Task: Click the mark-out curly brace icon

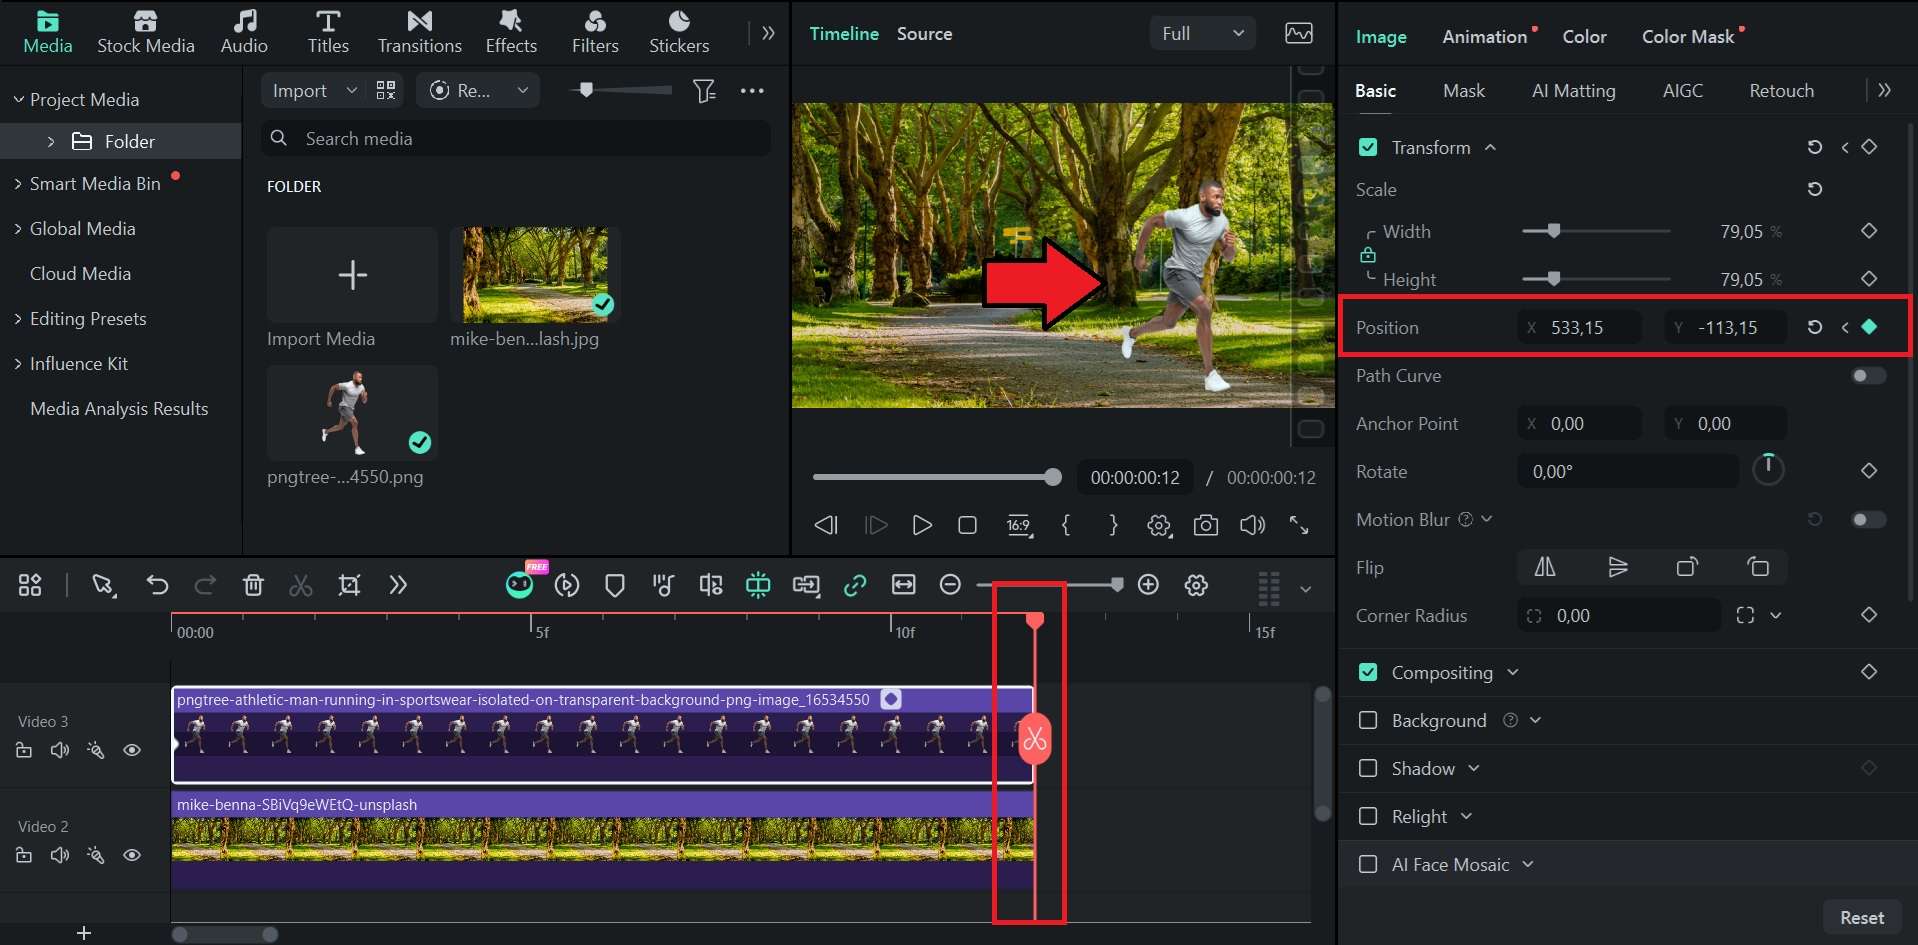Action: pyautogui.click(x=1113, y=525)
